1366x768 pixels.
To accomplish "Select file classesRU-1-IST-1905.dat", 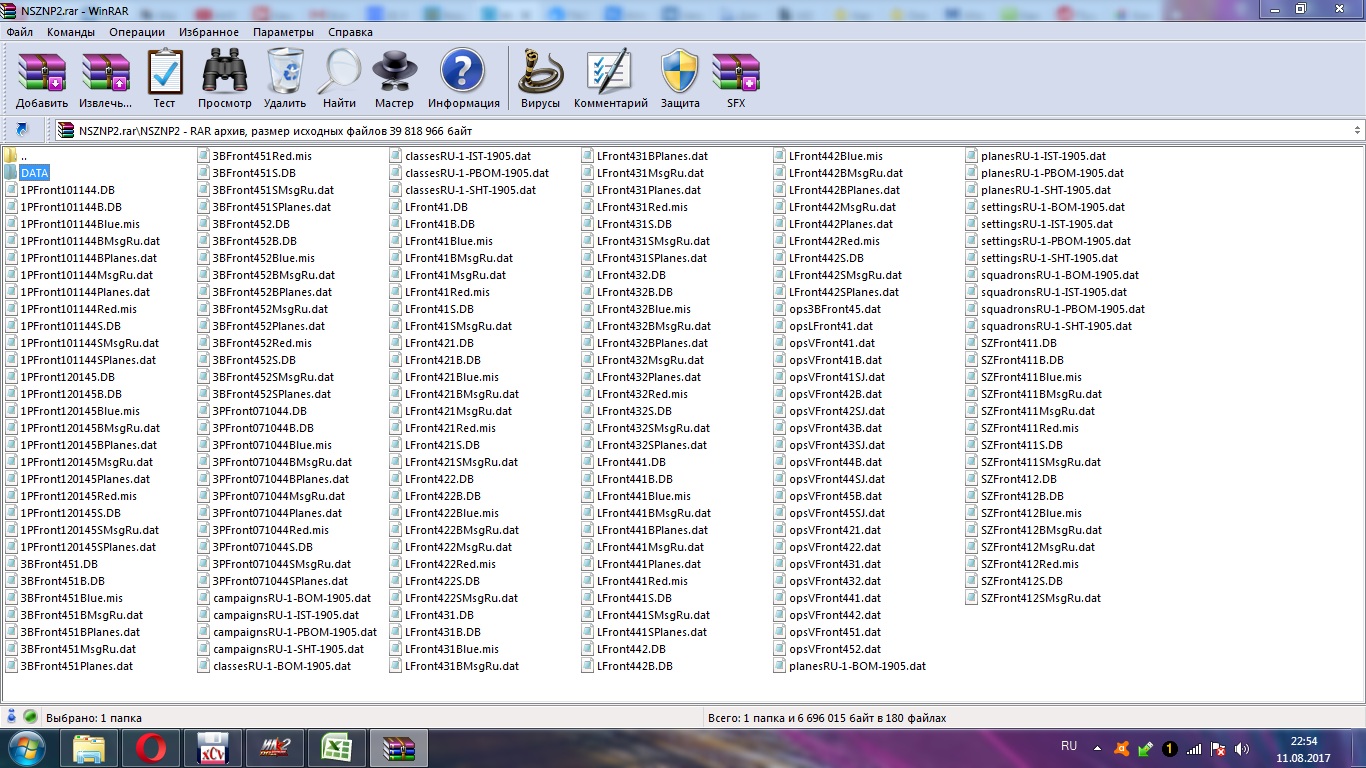I will pos(460,156).
